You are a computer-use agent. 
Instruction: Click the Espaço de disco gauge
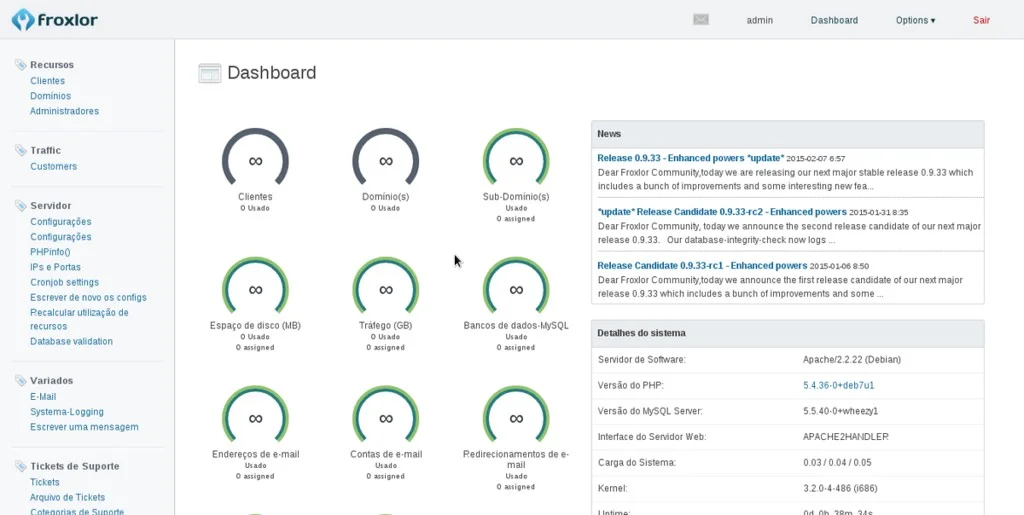click(255, 289)
